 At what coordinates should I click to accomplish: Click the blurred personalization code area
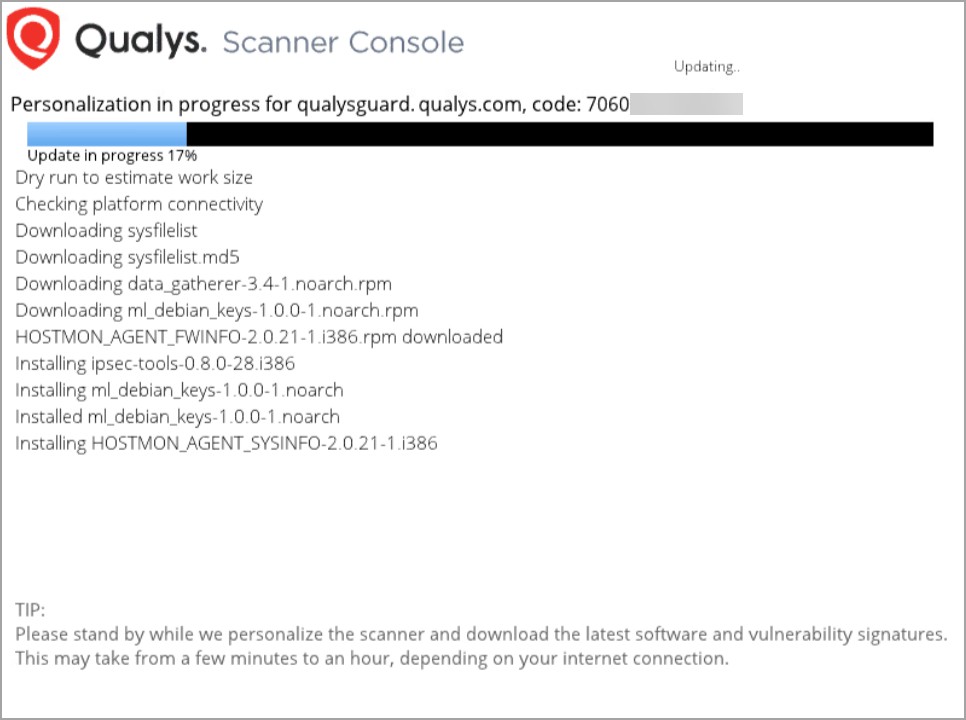point(686,104)
